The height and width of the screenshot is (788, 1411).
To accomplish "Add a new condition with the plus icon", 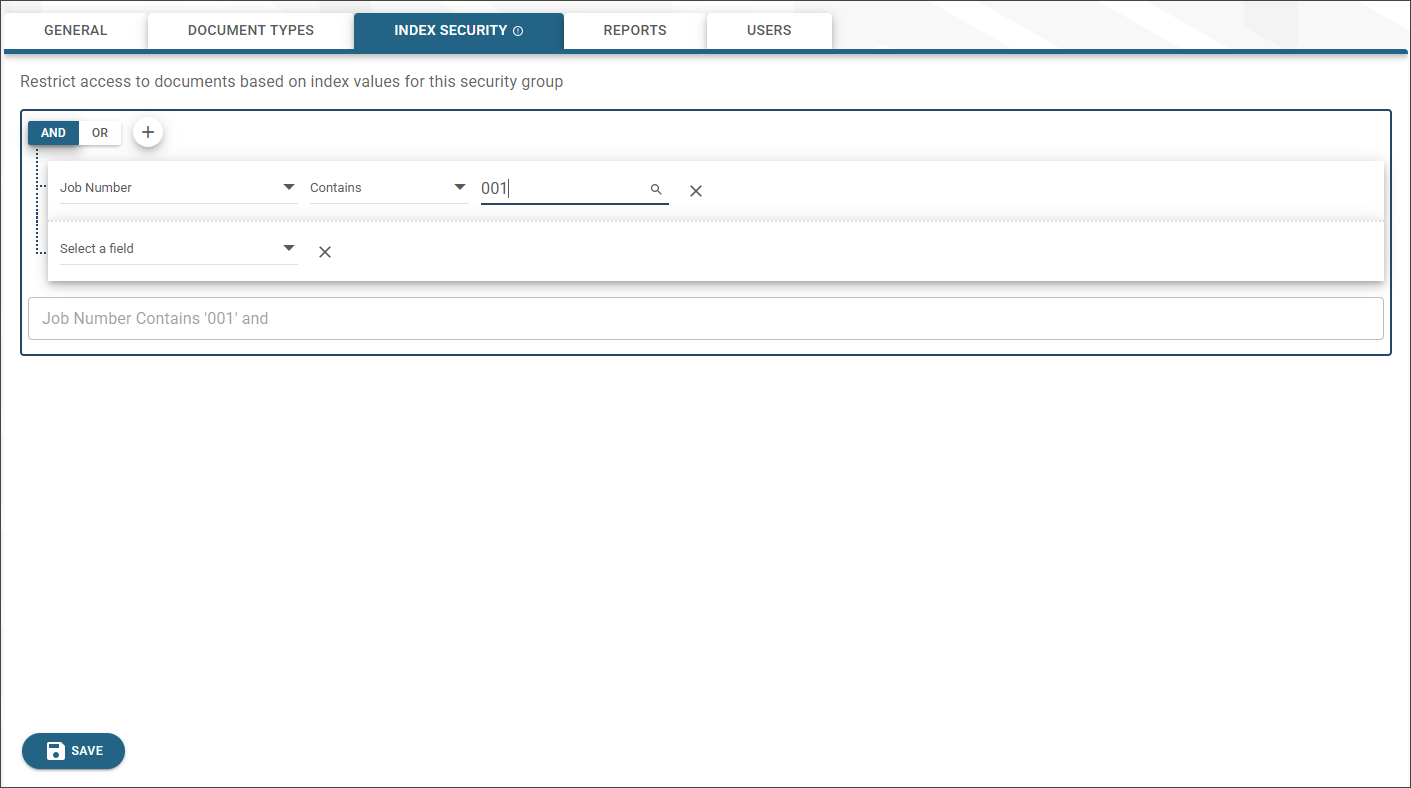I will coord(148,132).
